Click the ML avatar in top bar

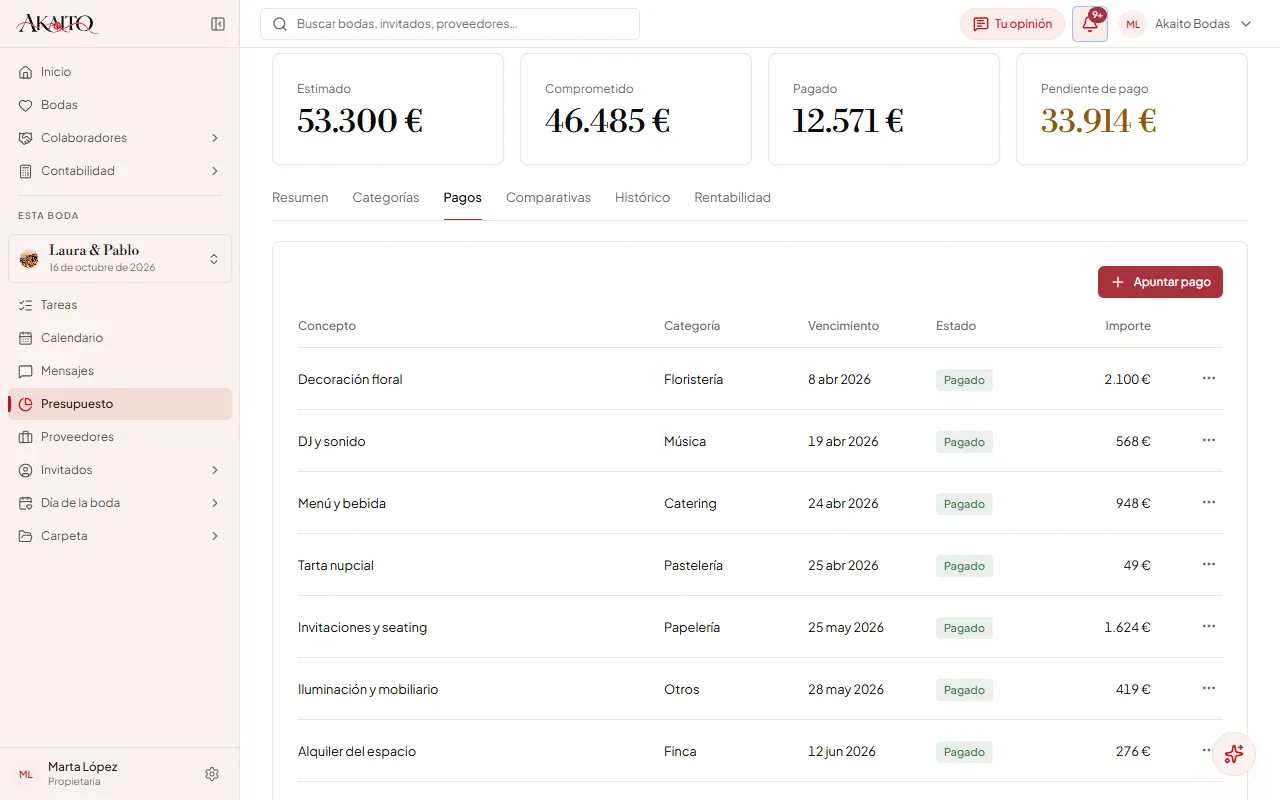point(1133,24)
